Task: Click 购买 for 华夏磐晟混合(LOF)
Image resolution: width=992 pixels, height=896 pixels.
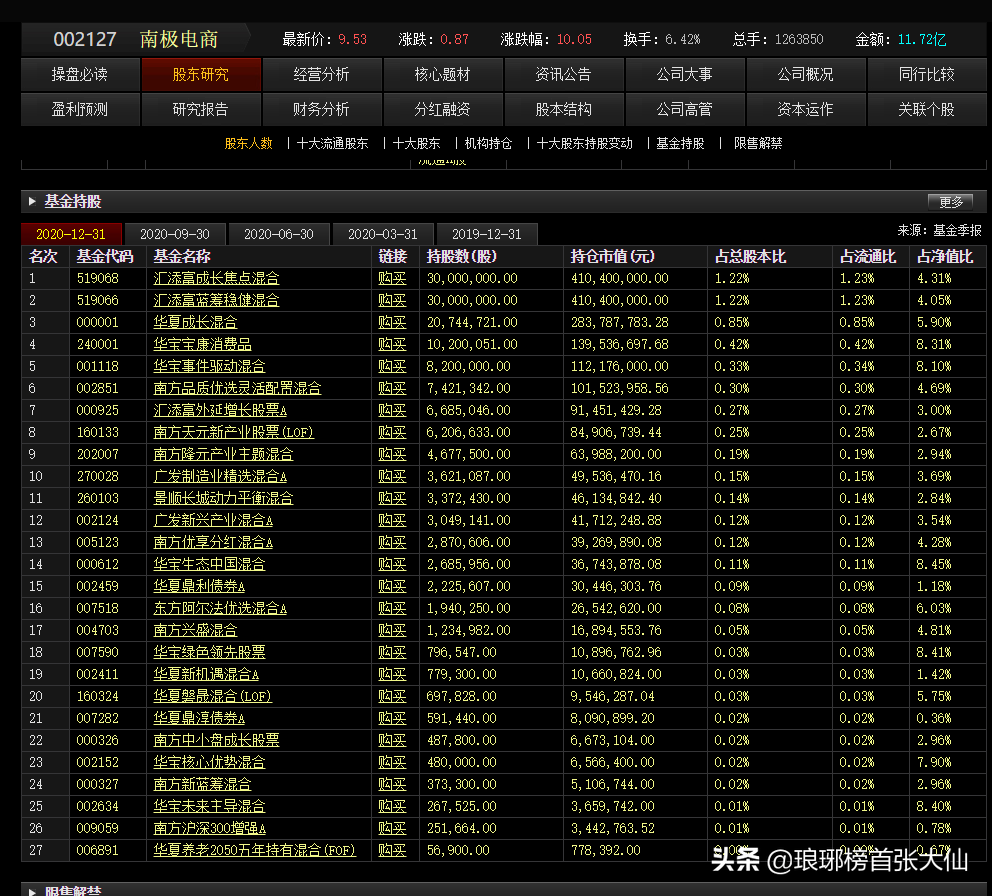Action: tap(392, 697)
